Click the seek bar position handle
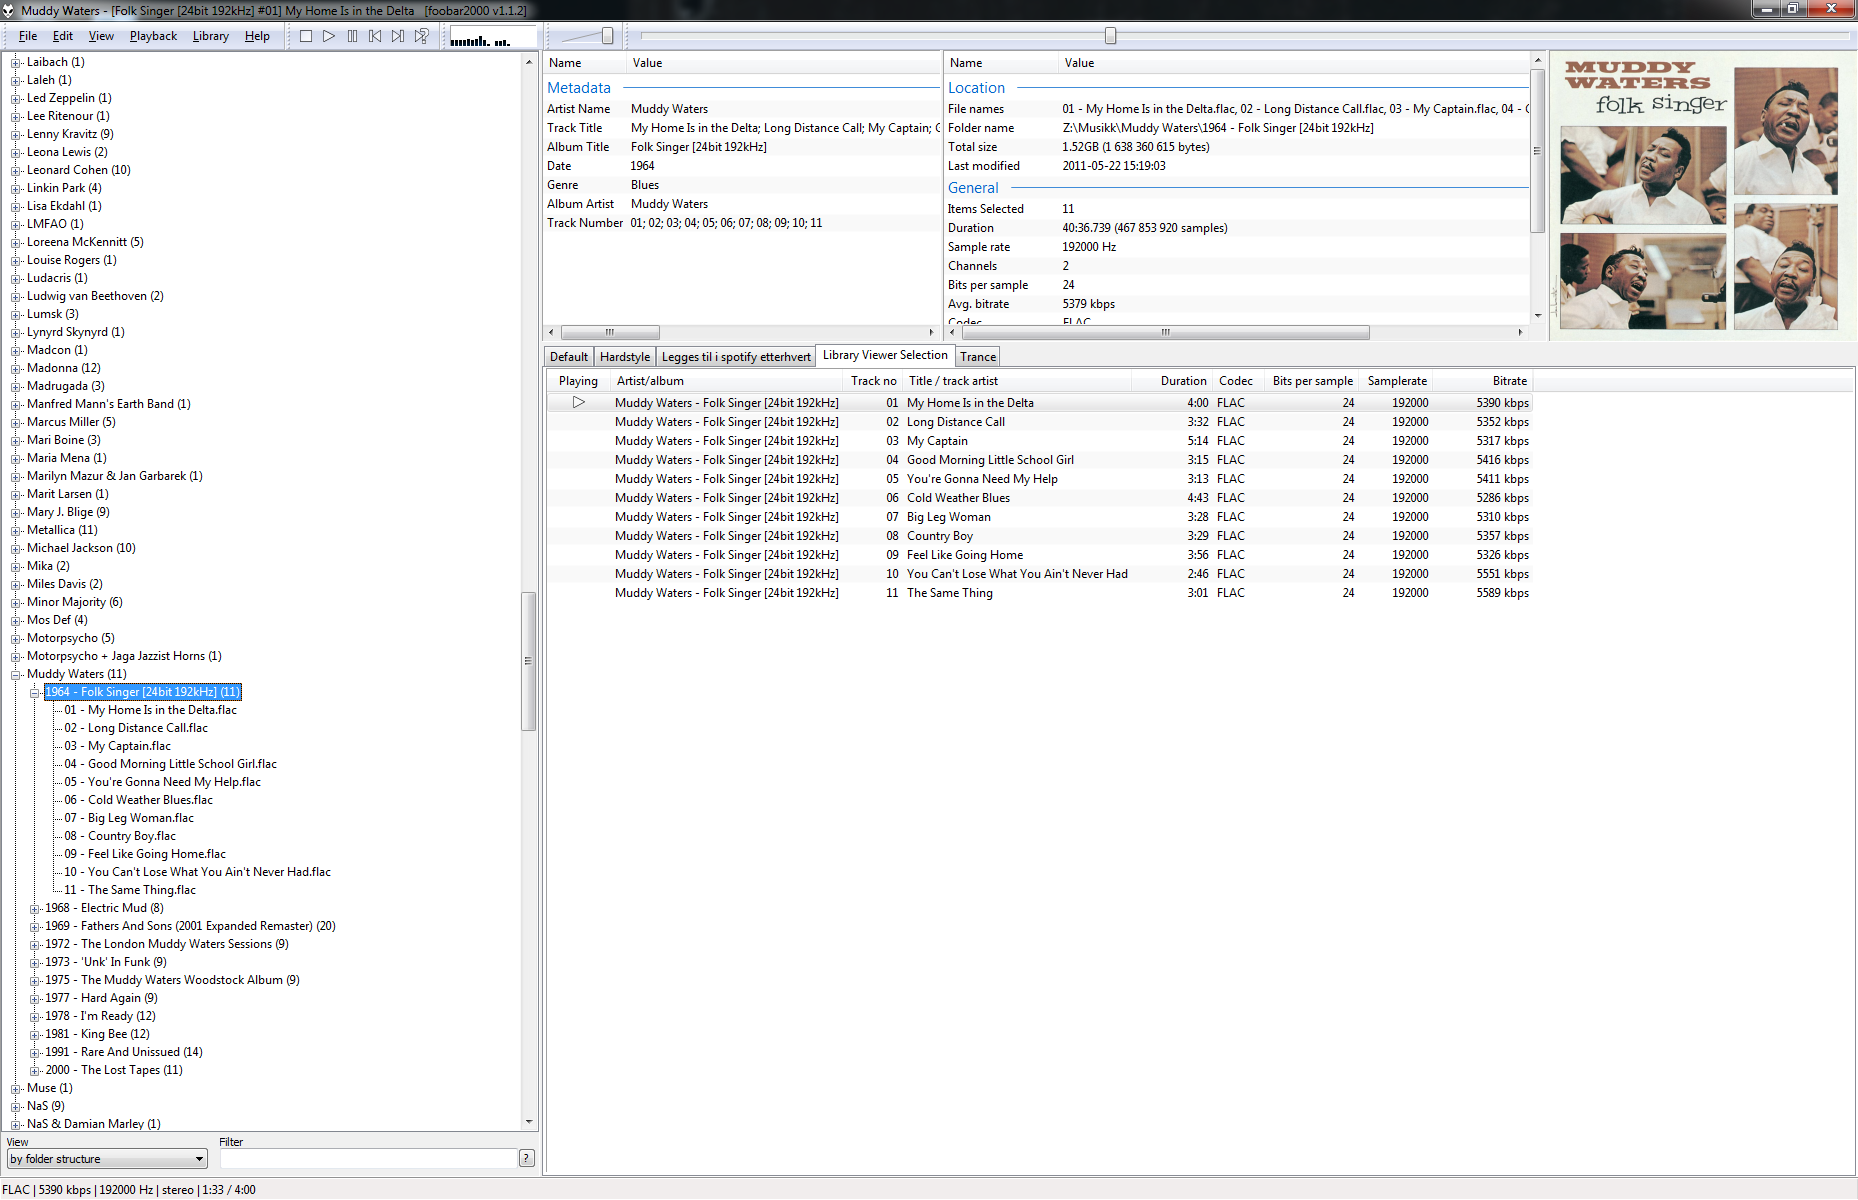 1110,36
